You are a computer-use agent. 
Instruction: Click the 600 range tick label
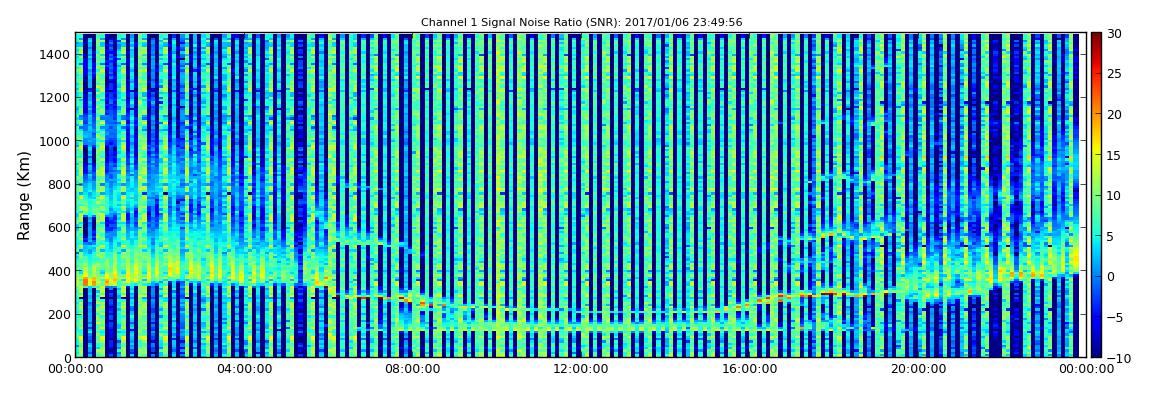coord(59,227)
